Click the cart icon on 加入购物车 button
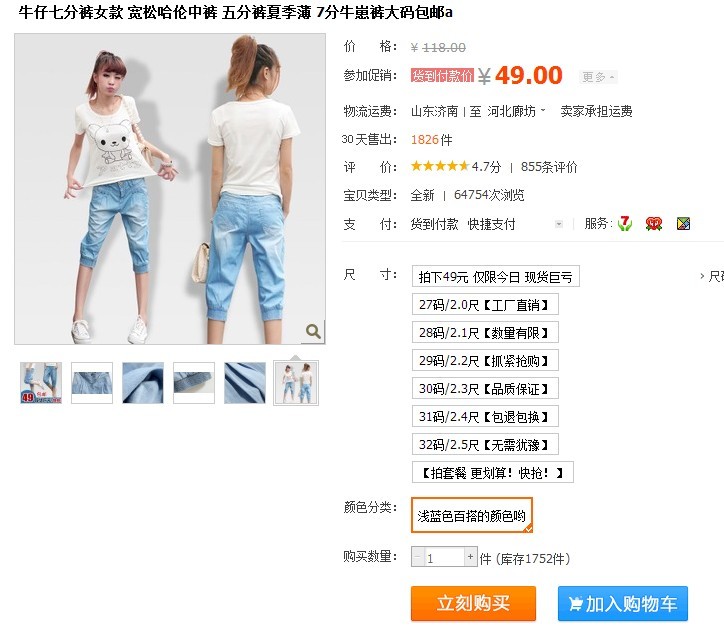This screenshot has height=635, width=724. coord(575,604)
